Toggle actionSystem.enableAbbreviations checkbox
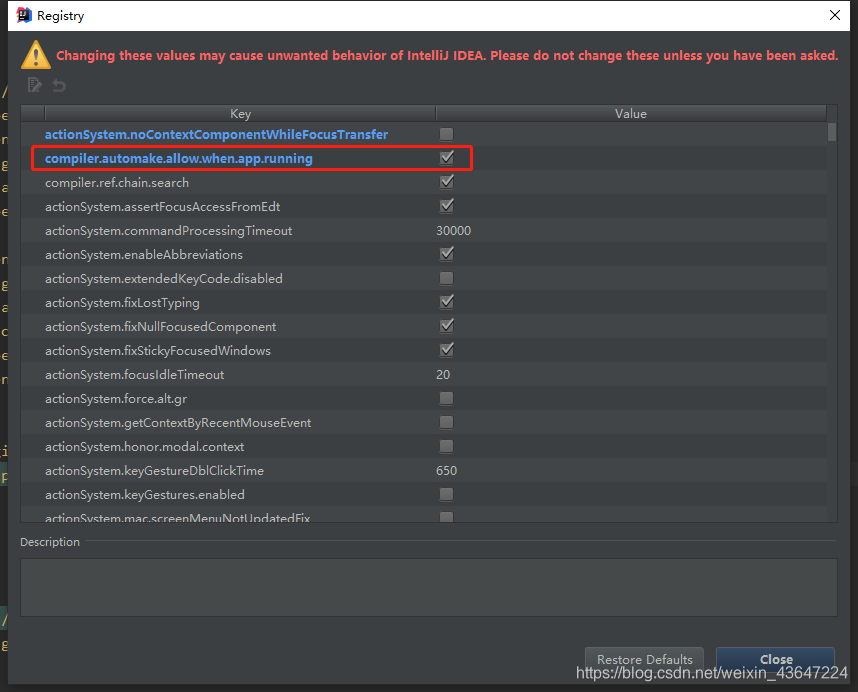Viewport: 858px width, 692px height. [x=447, y=254]
